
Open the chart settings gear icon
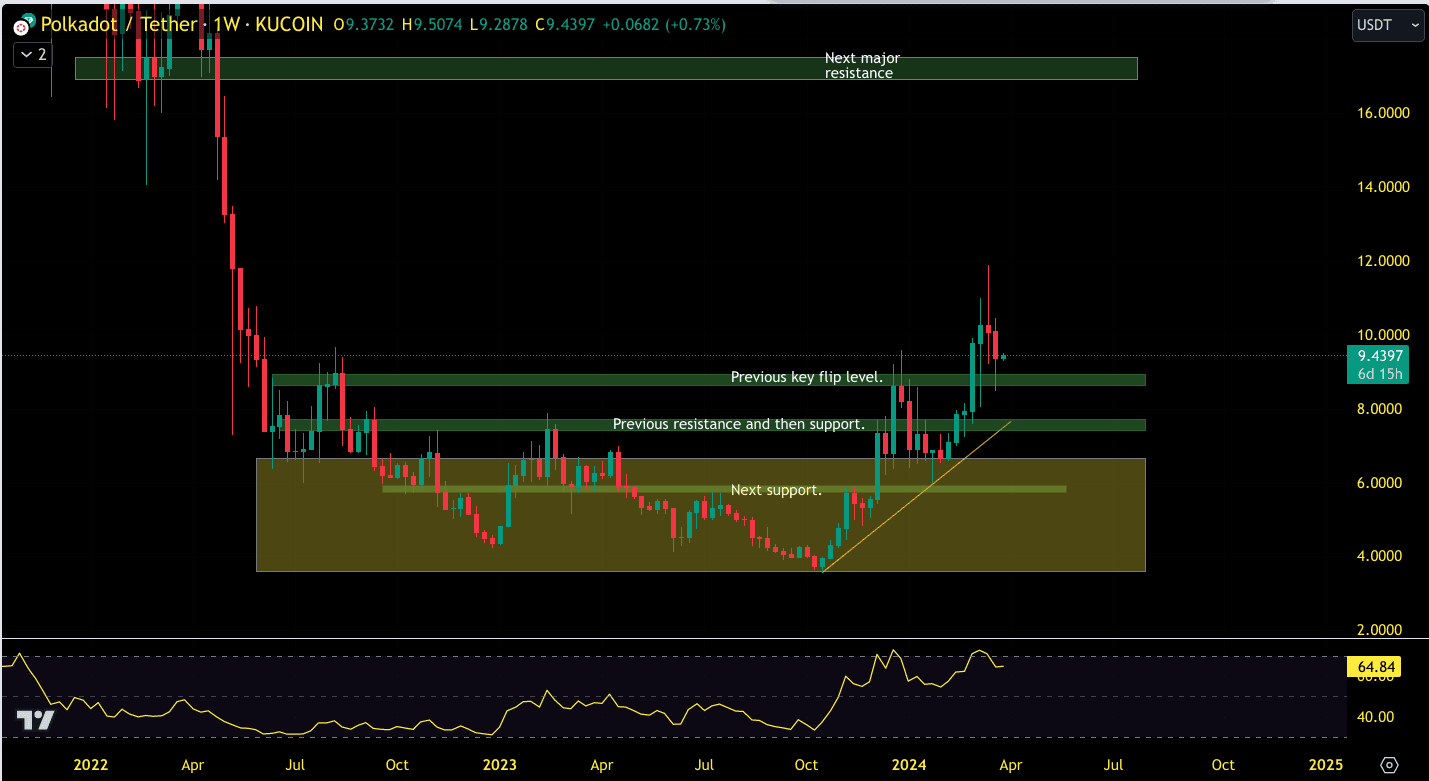point(1389,765)
